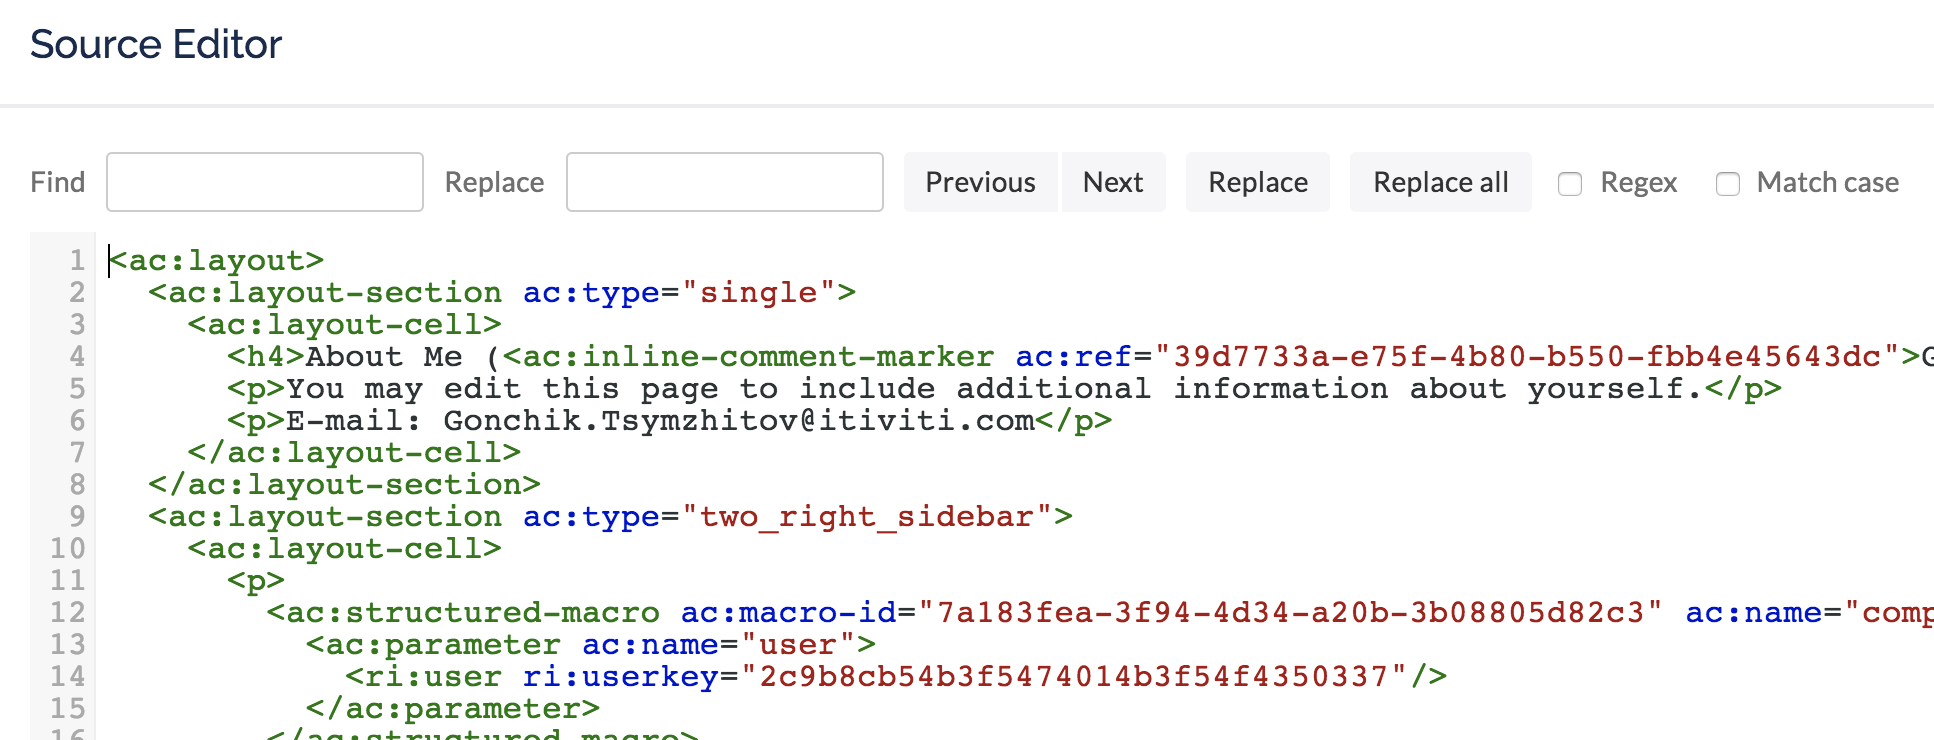Click closing </ac:parameter> on line 15
This screenshot has height=740, width=1934.
[x=453, y=708]
